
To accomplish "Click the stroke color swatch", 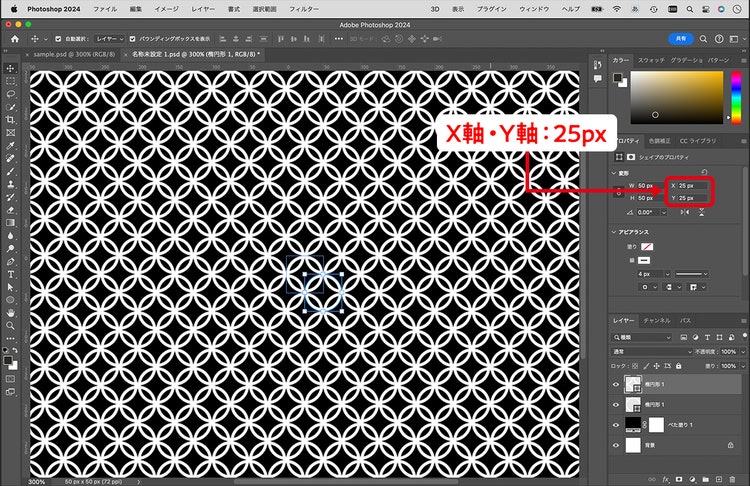I will coord(644,260).
